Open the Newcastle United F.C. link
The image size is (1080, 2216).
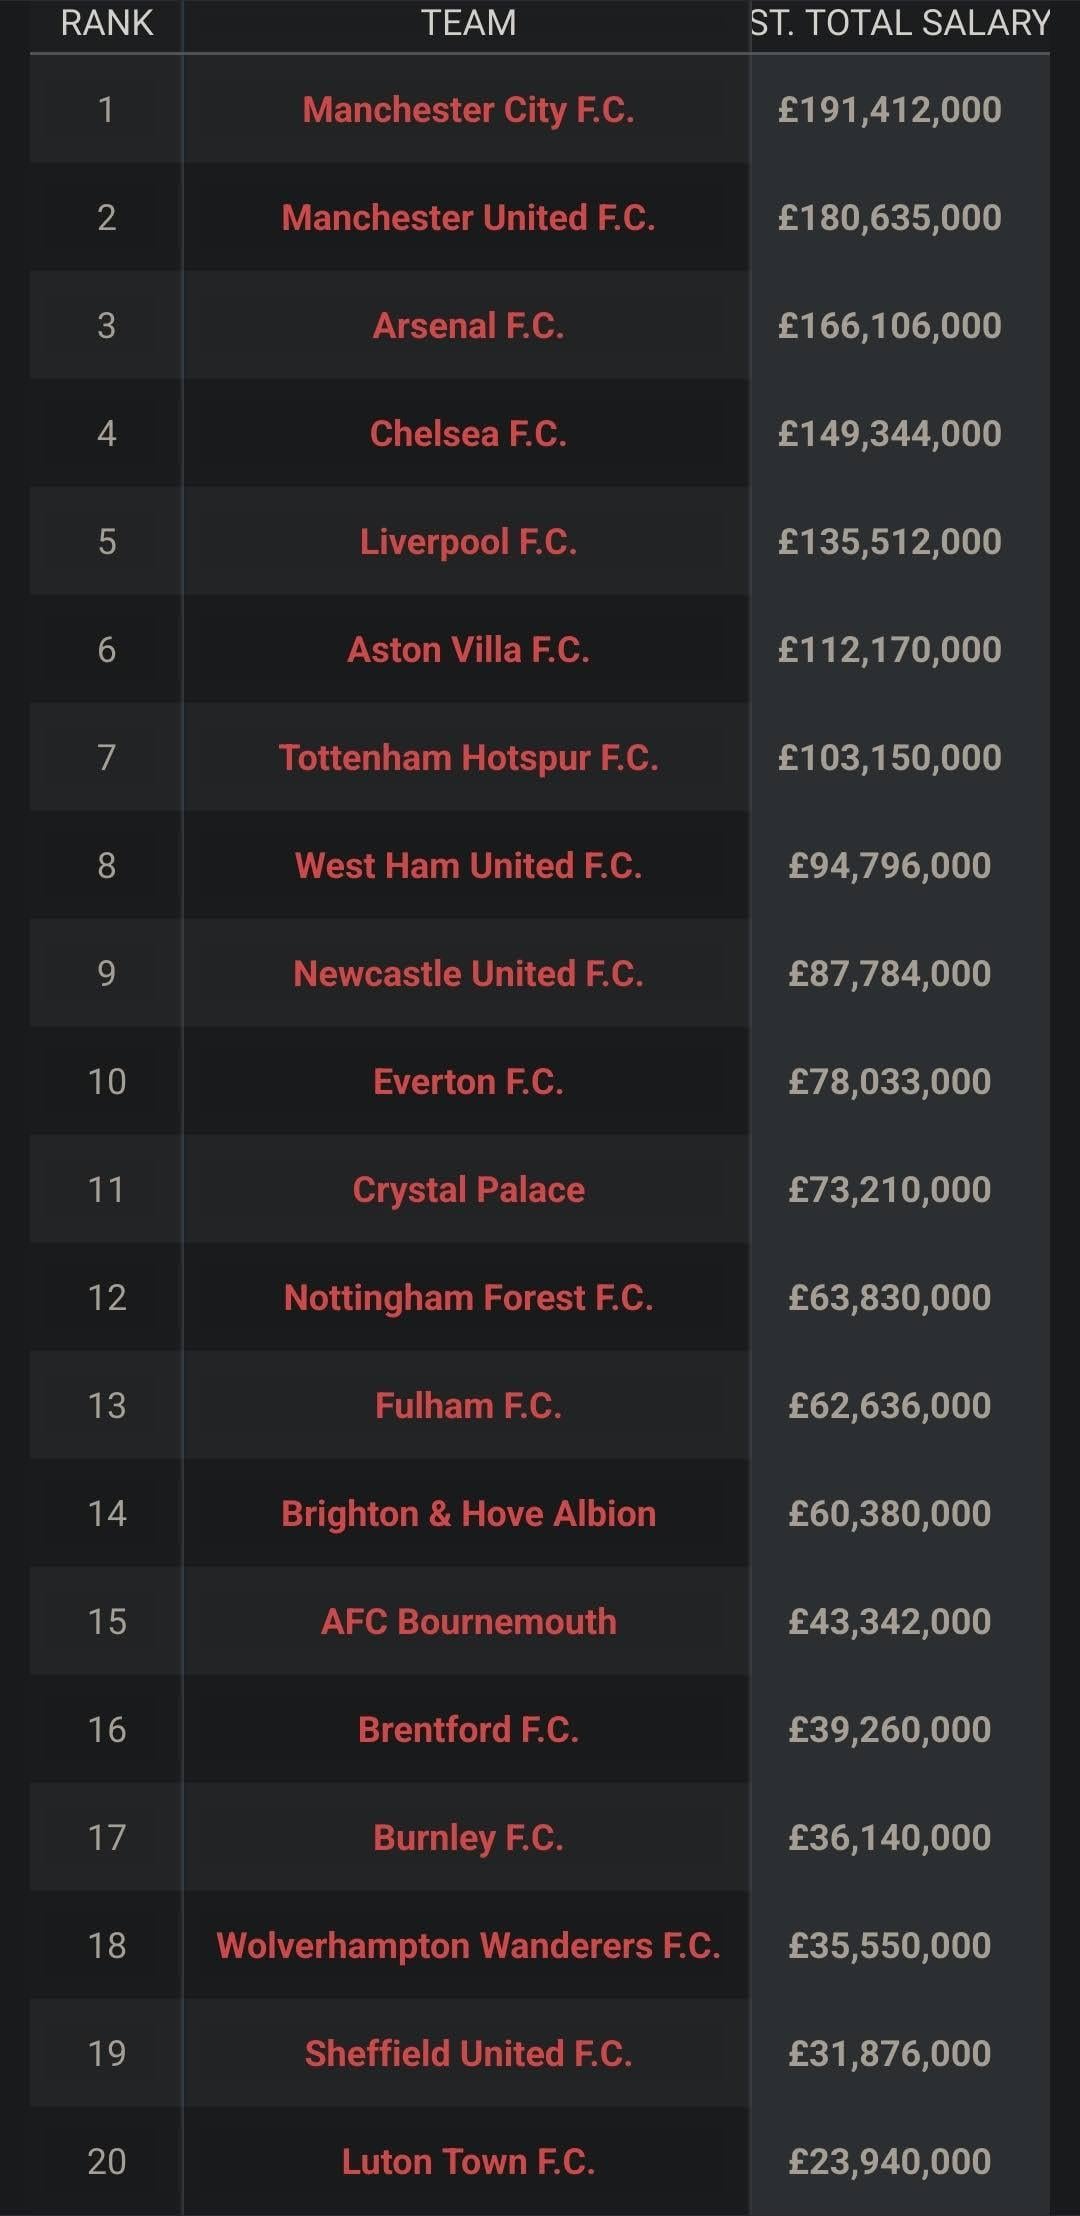[468, 974]
